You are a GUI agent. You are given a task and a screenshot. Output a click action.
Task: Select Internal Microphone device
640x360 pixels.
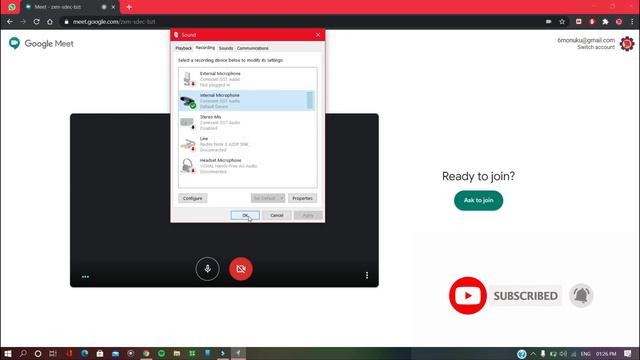247,101
